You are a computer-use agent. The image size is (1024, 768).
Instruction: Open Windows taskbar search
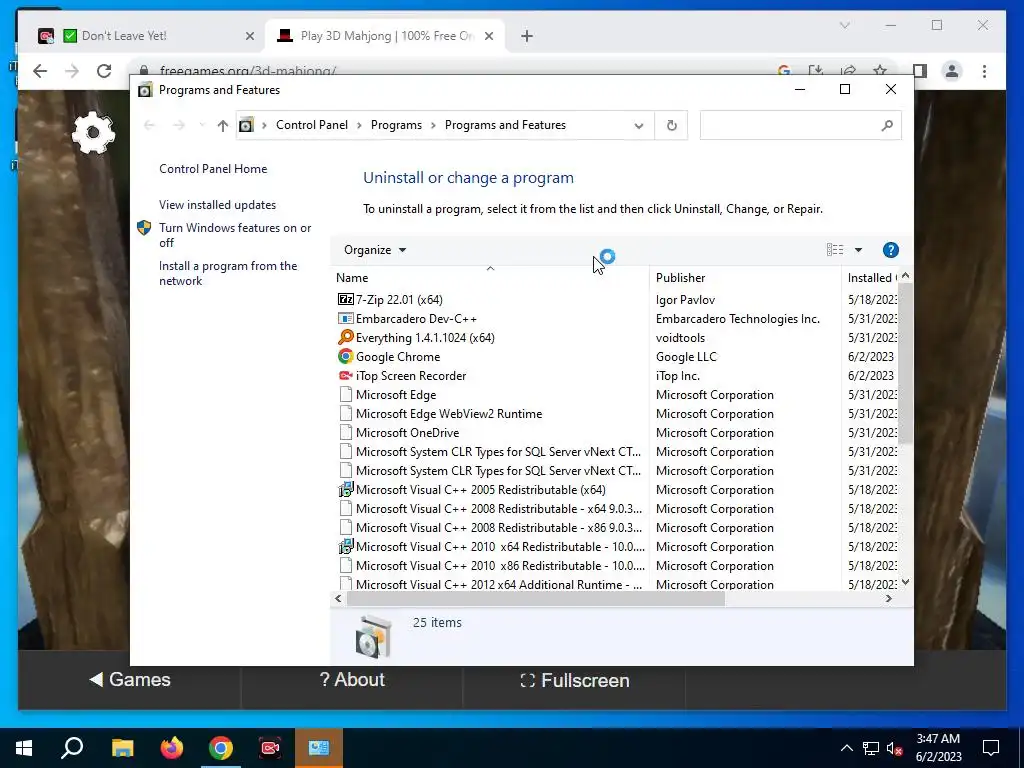(72, 748)
